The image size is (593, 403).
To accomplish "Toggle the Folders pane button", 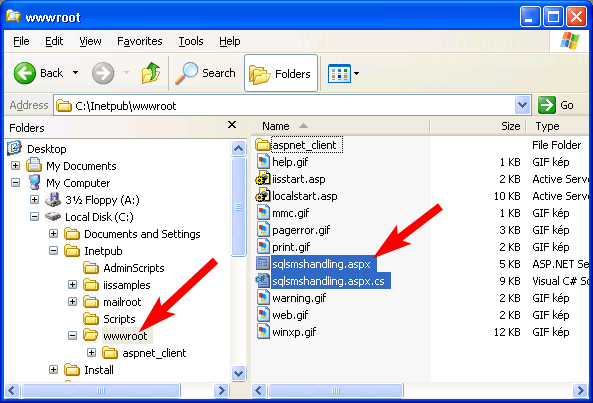I will coord(281,73).
